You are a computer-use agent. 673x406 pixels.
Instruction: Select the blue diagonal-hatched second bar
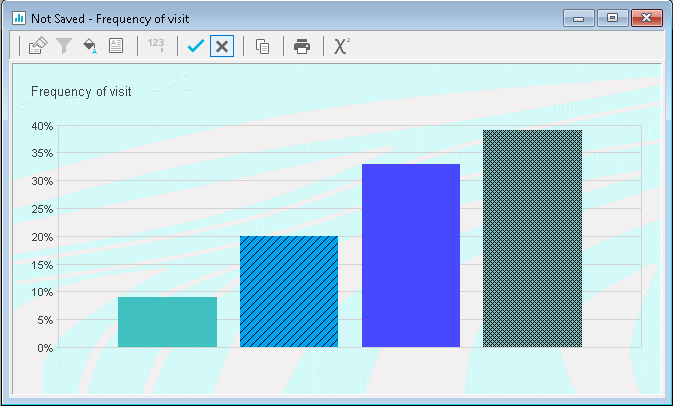(289, 291)
